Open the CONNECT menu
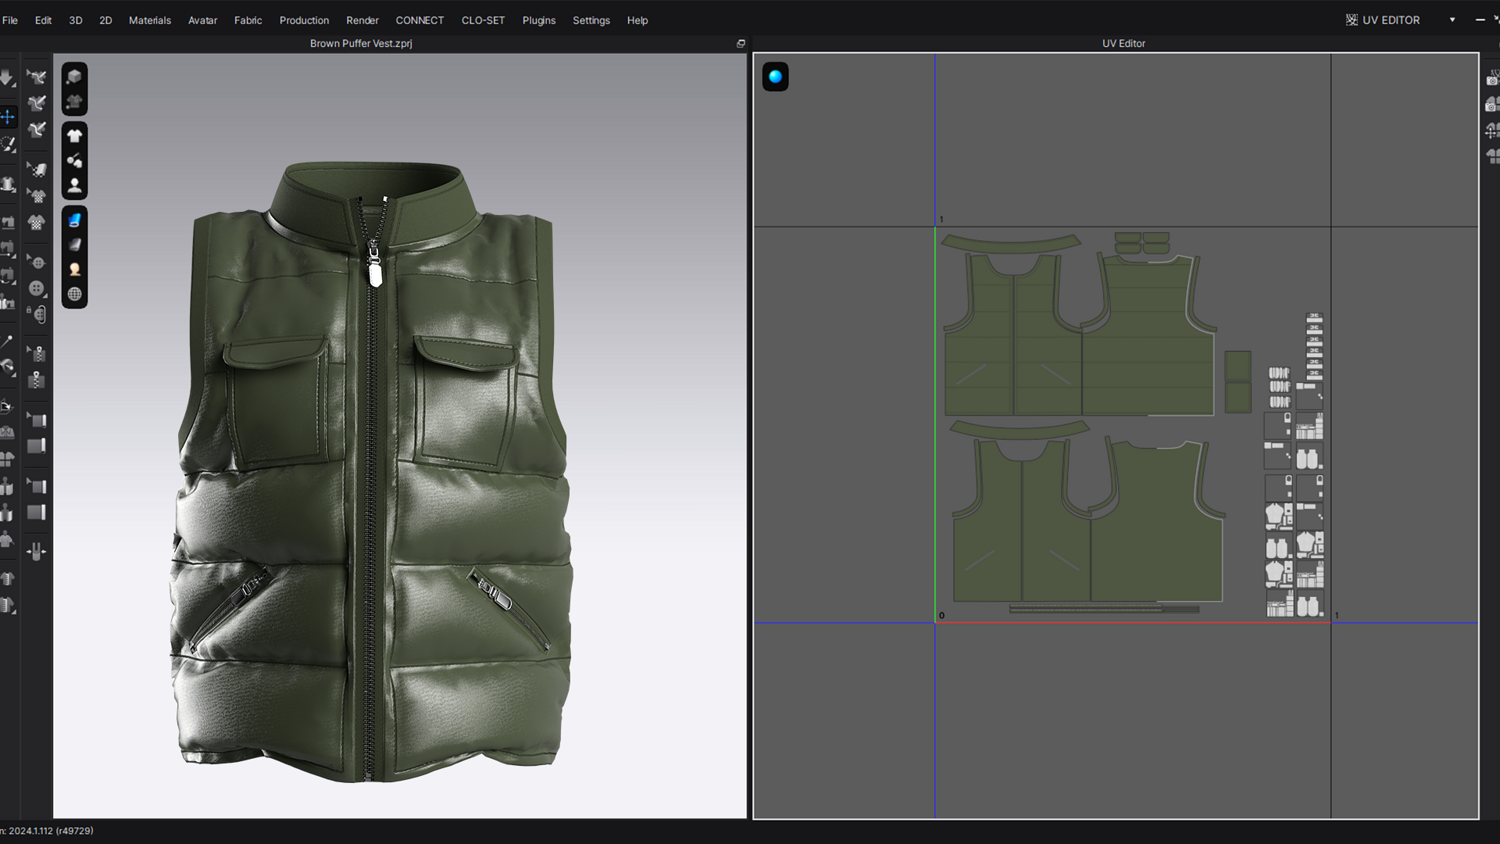The height and width of the screenshot is (844, 1500). 419,20
